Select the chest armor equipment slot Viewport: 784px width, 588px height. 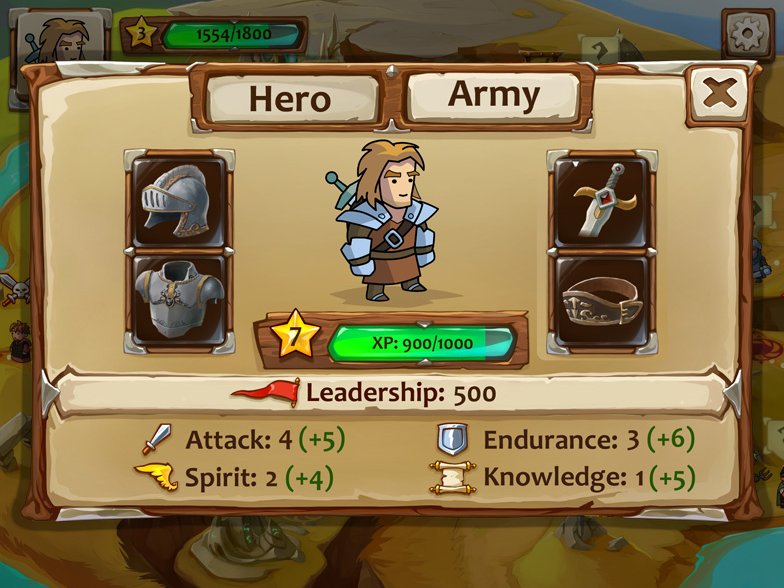(x=179, y=300)
